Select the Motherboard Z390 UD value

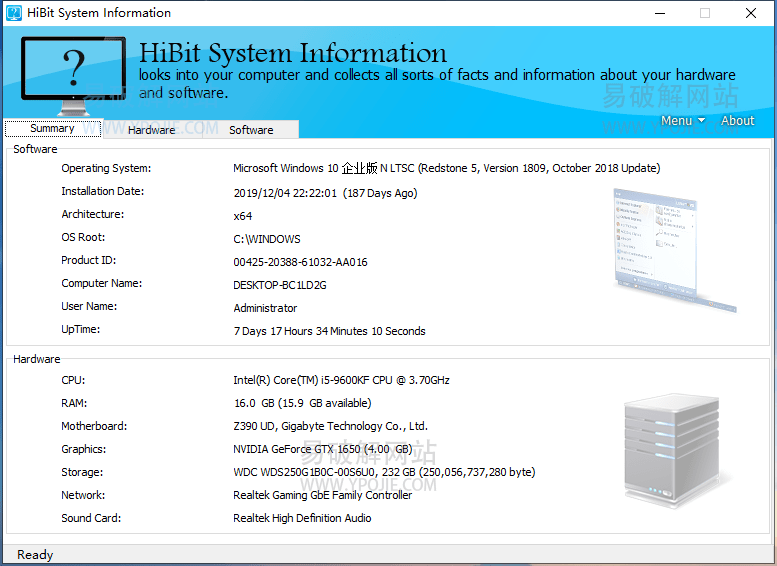pos(330,427)
